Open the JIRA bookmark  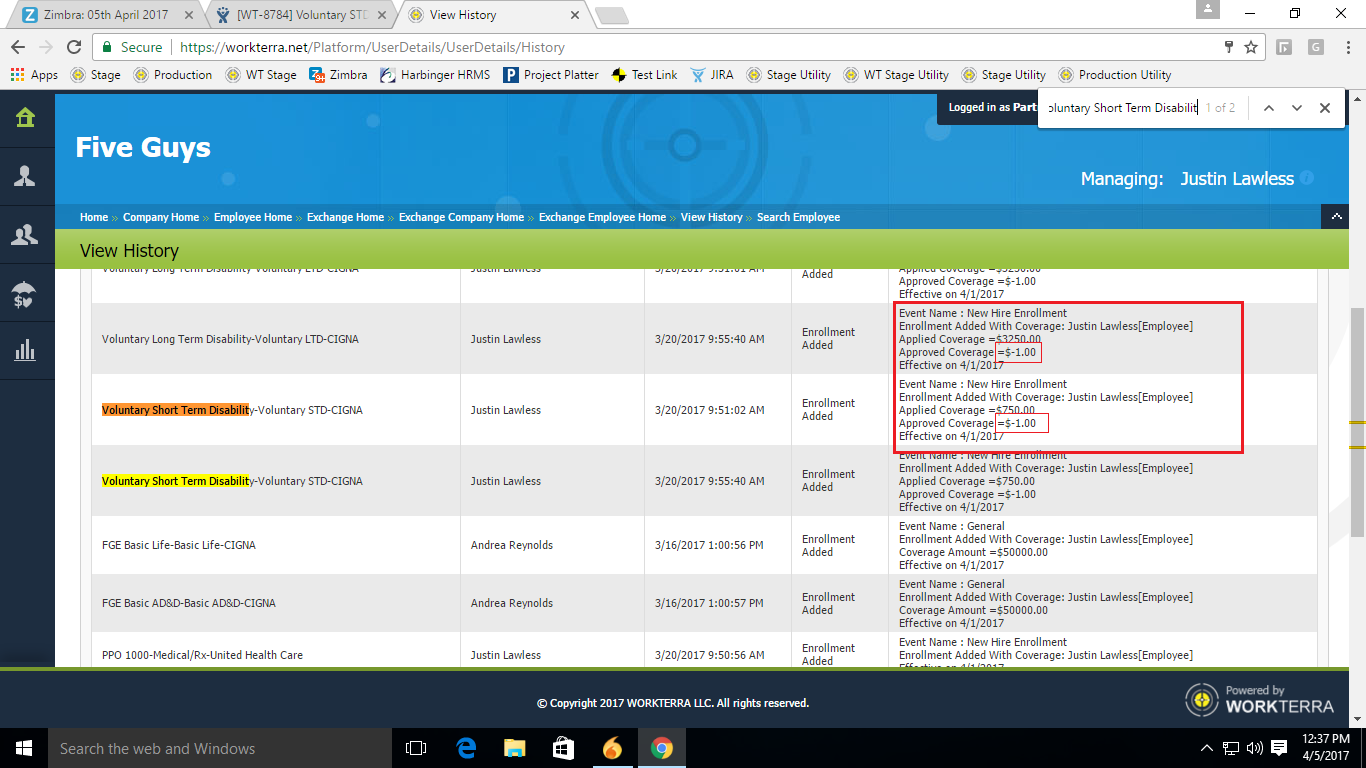point(711,75)
